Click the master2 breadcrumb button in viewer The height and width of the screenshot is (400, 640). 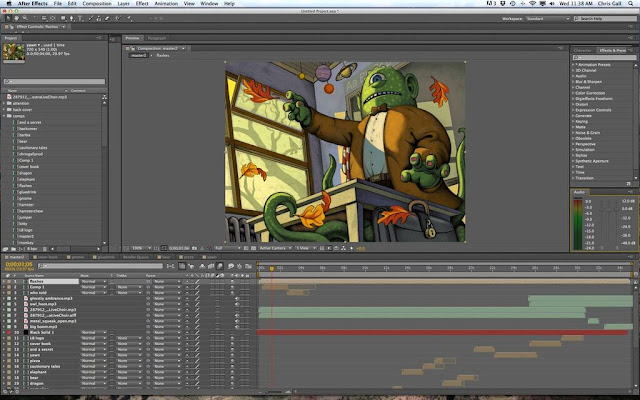coord(139,56)
